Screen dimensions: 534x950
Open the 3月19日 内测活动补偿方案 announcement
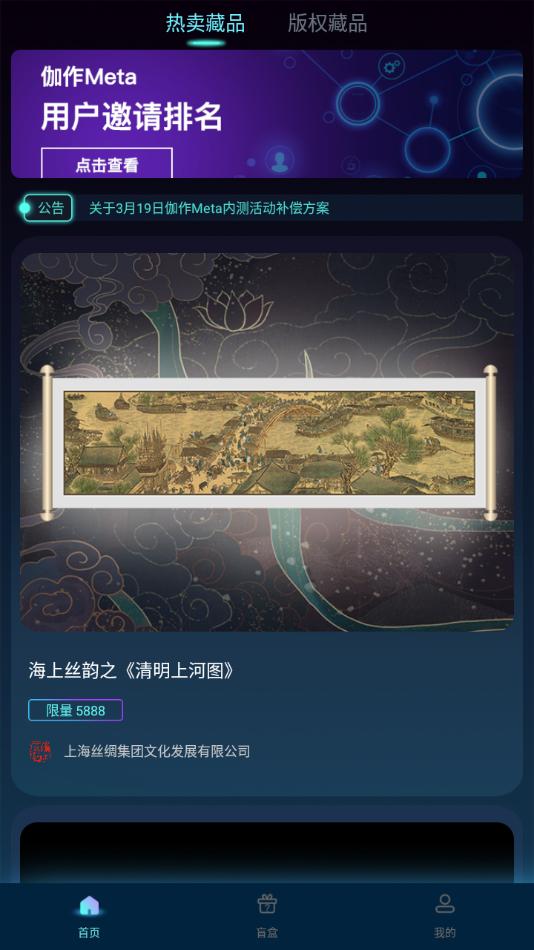click(209, 208)
